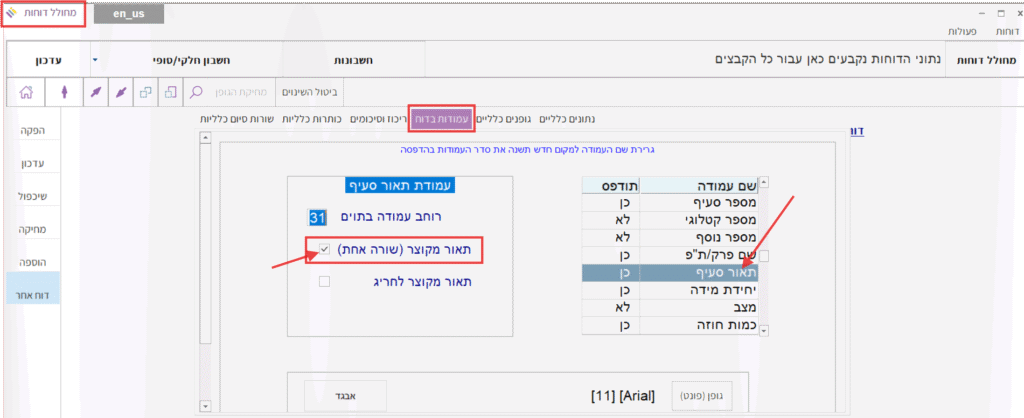
Task: Click the magnifying glass search icon
Action: [x=197, y=92]
